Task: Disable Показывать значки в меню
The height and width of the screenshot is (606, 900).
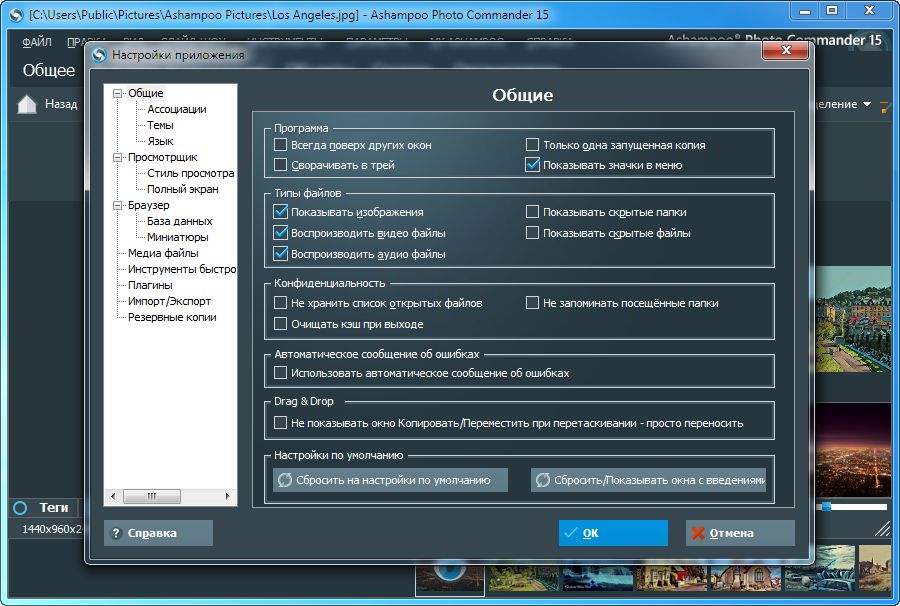Action: (531, 163)
